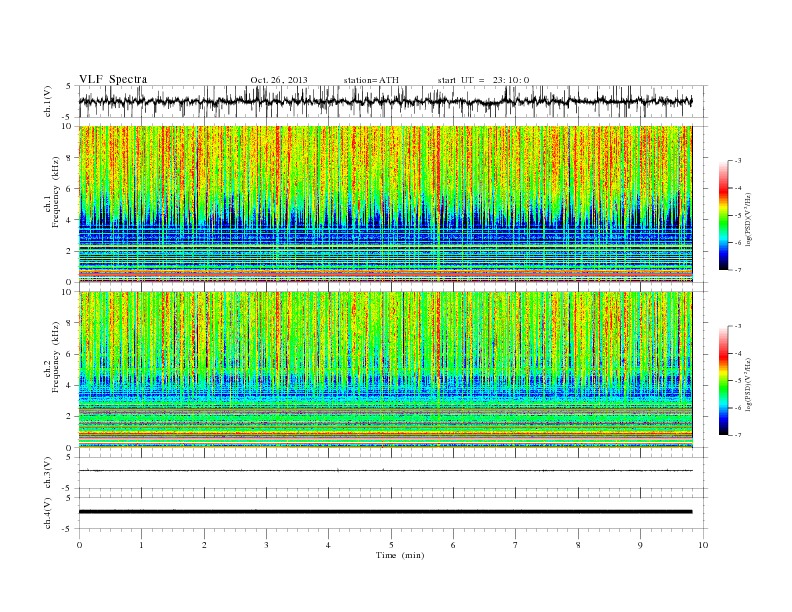Click time axis tick label "4"

[328, 545]
